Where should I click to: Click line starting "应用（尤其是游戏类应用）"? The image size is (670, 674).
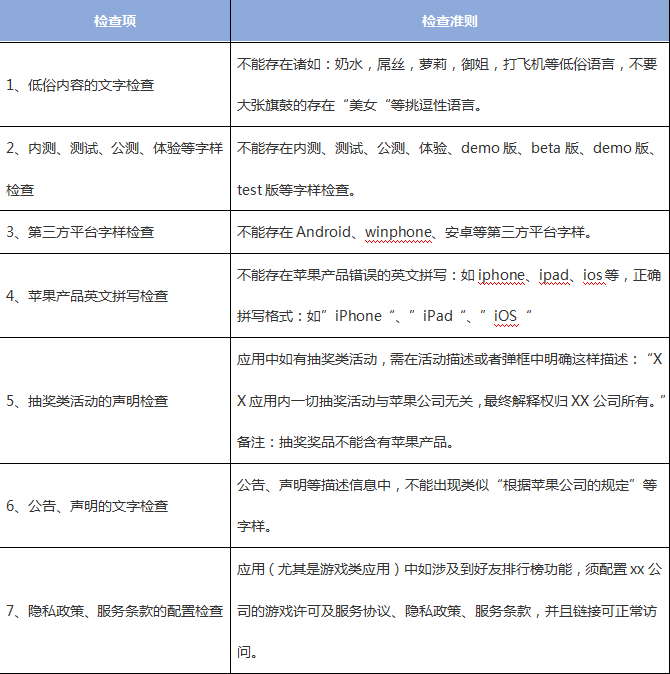tap(450, 569)
